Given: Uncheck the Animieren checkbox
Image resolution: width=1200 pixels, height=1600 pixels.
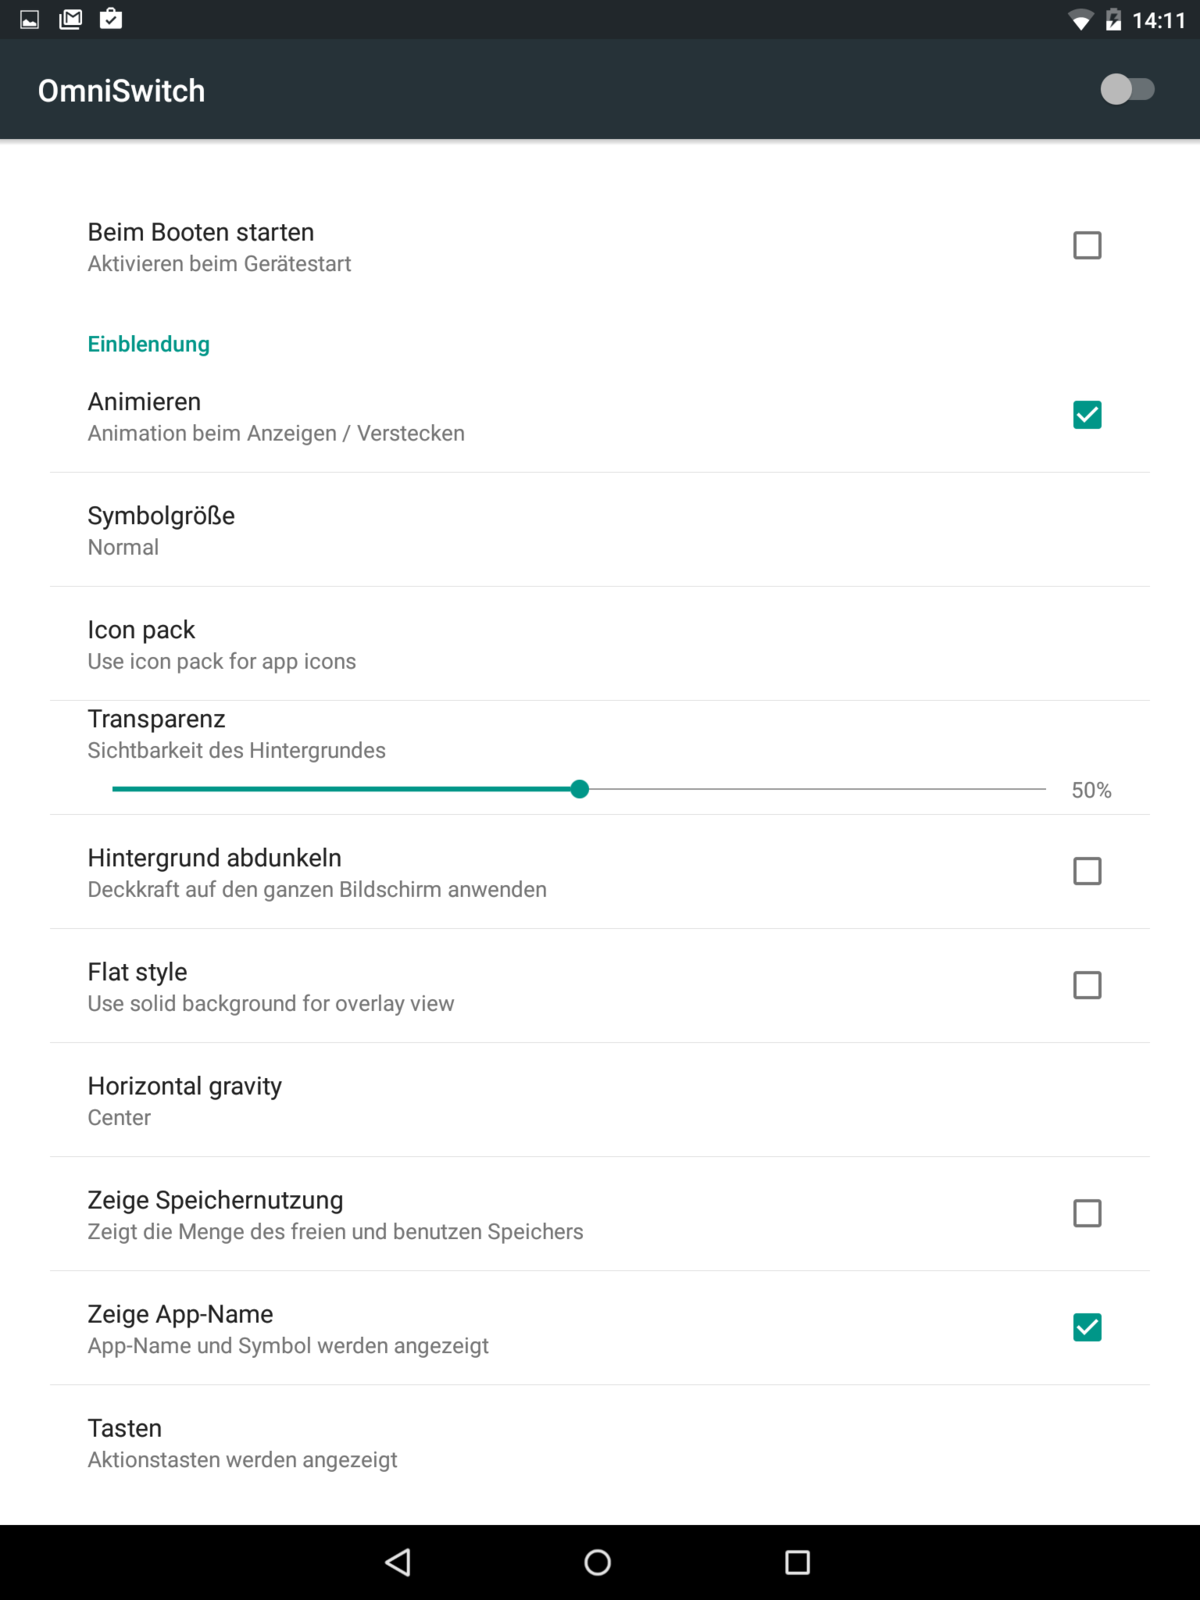Looking at the screenshot, I should tap(1087, 415).
